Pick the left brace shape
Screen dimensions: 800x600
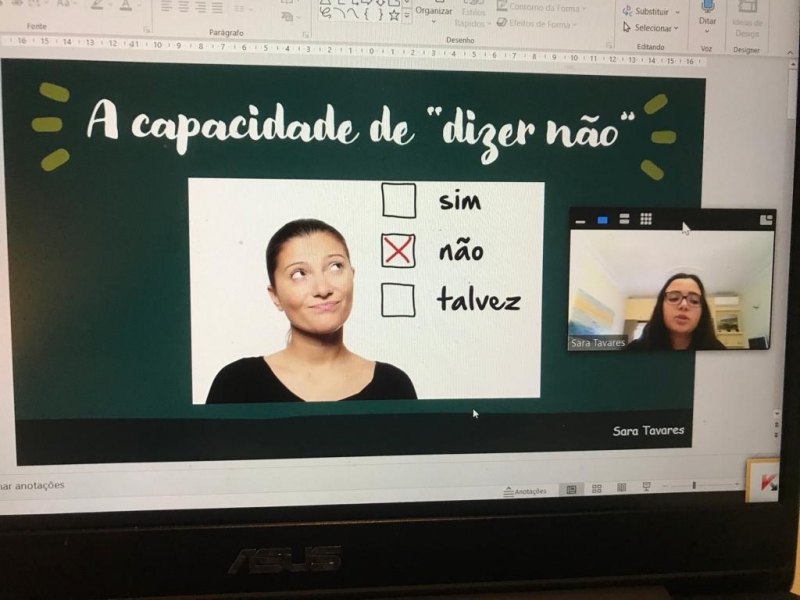tap(366, 15)
